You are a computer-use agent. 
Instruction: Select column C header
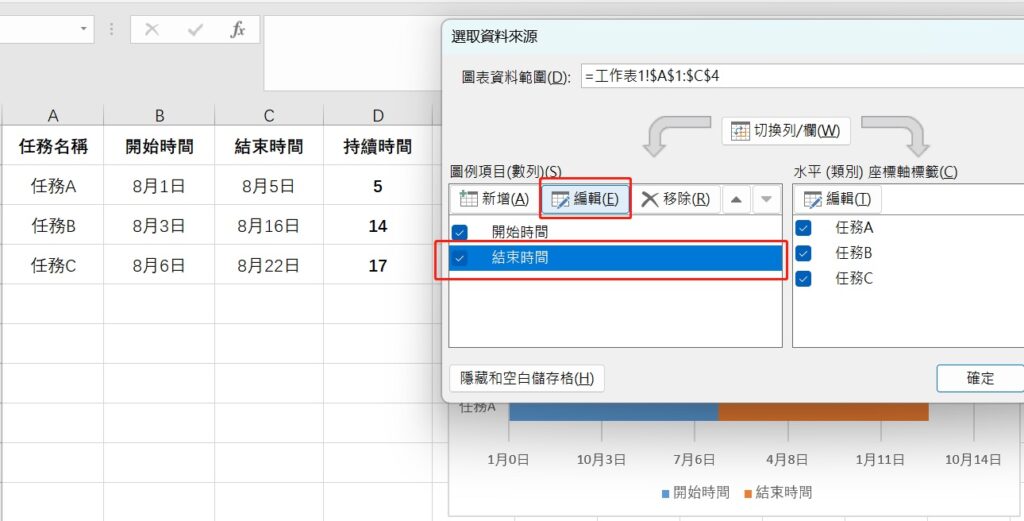click(269, 116)
